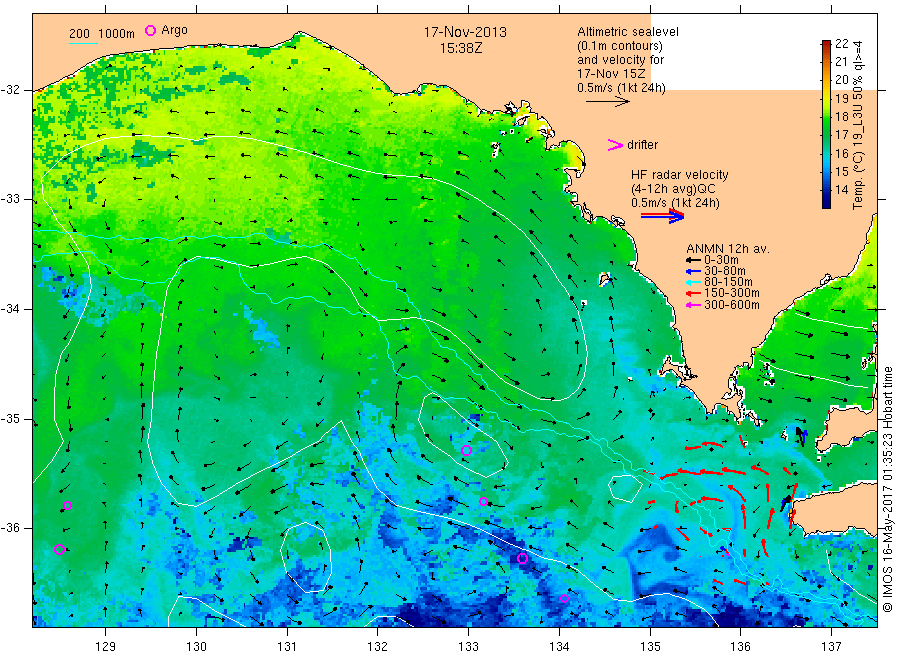Click the latitude label -36
The width and height of the screenshot is (900, 660).
[10, 528]
